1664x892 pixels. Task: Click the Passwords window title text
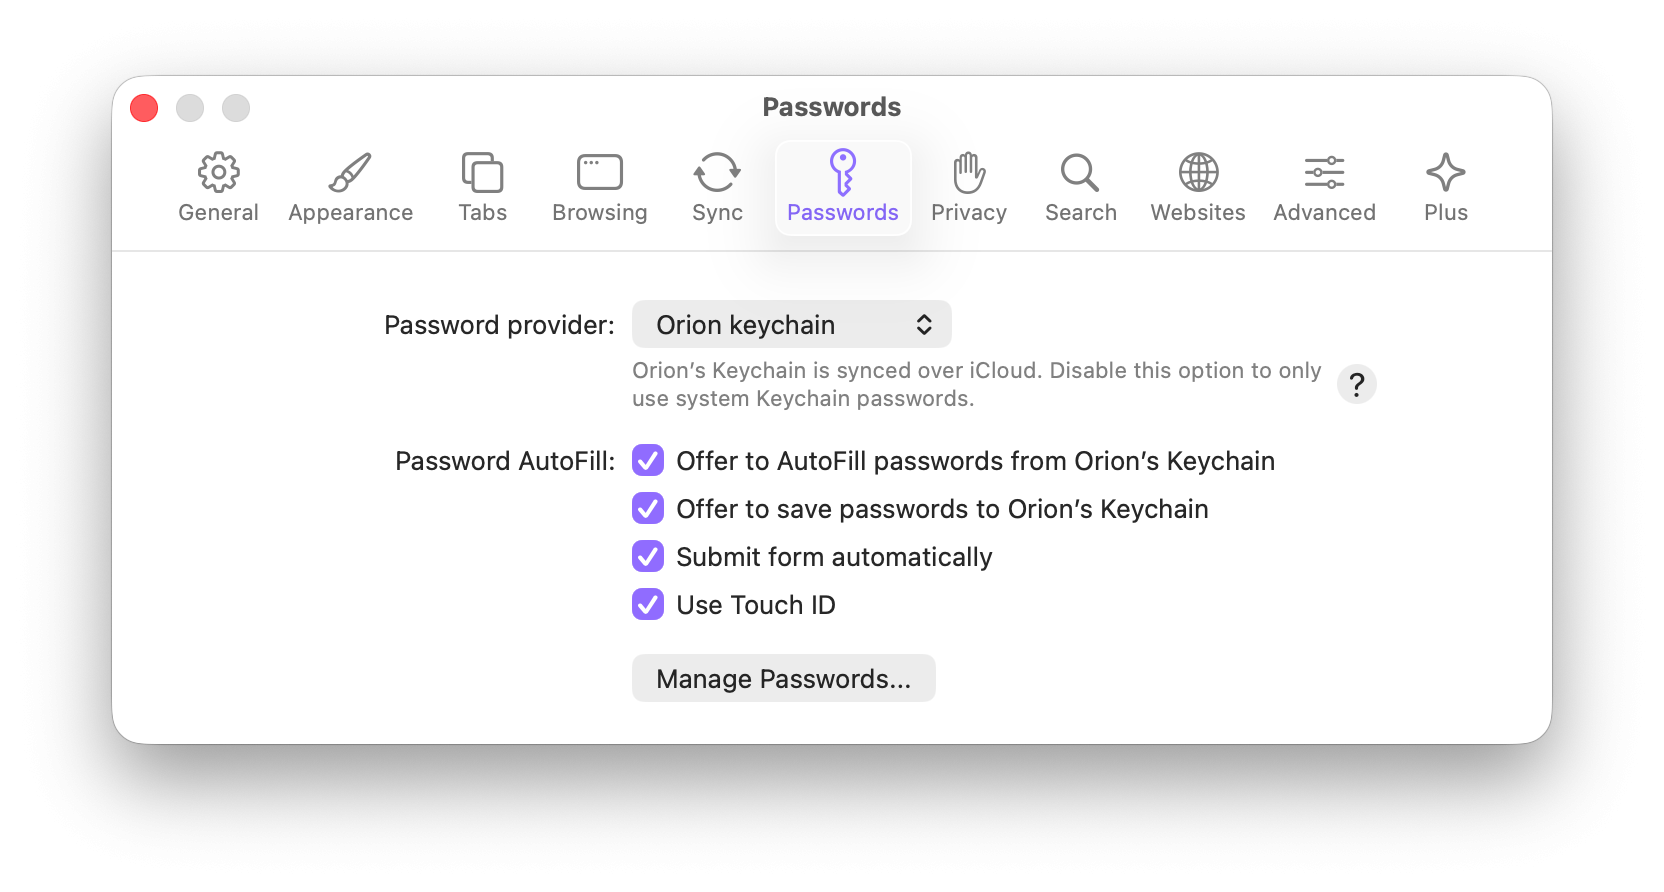[x=831, y=107]
